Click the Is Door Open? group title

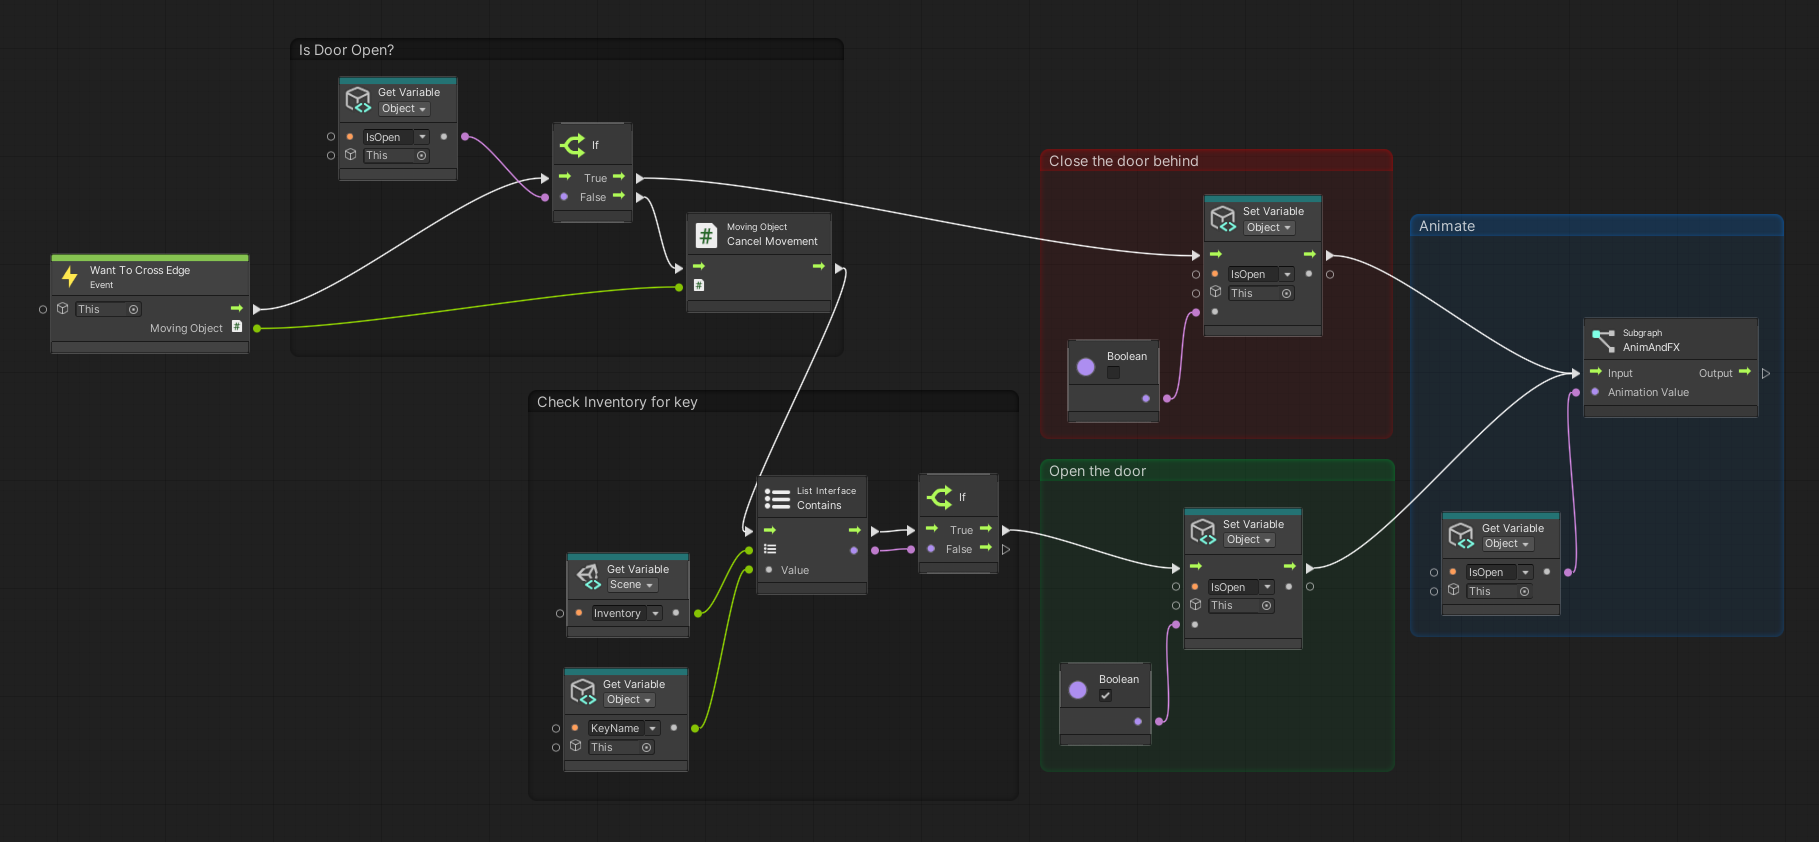346,50
